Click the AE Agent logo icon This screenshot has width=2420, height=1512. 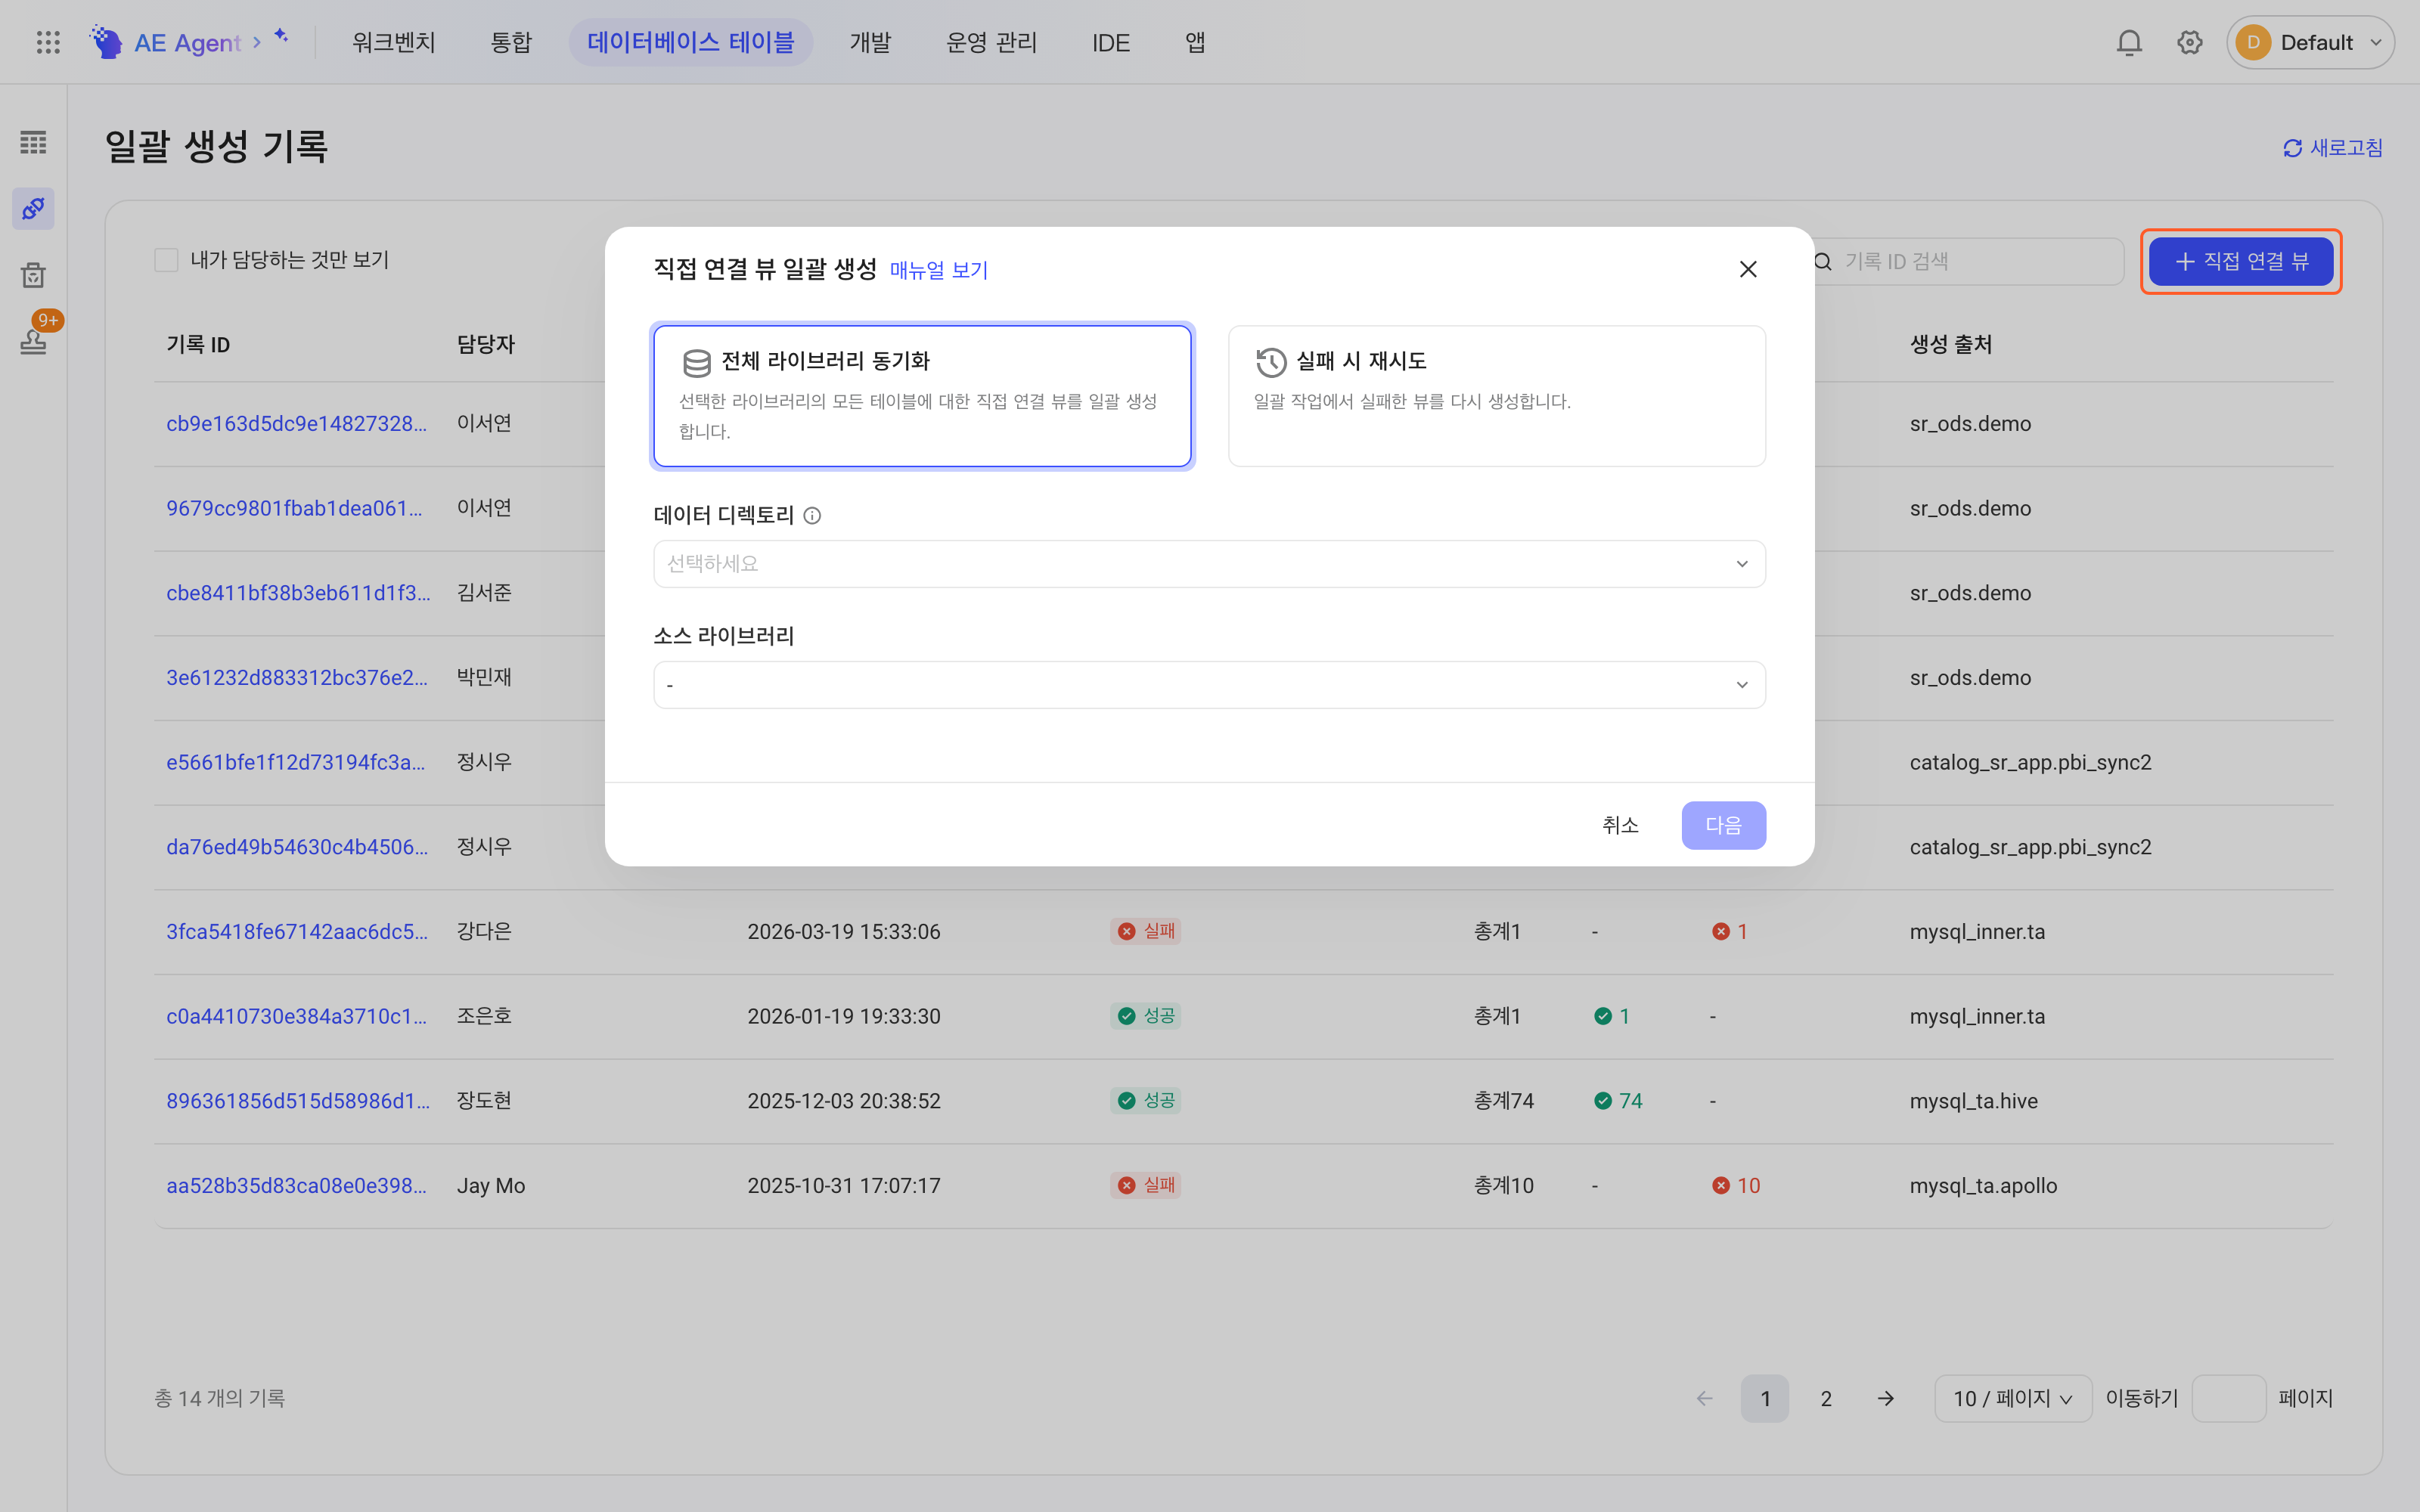(x=106, y=42)
